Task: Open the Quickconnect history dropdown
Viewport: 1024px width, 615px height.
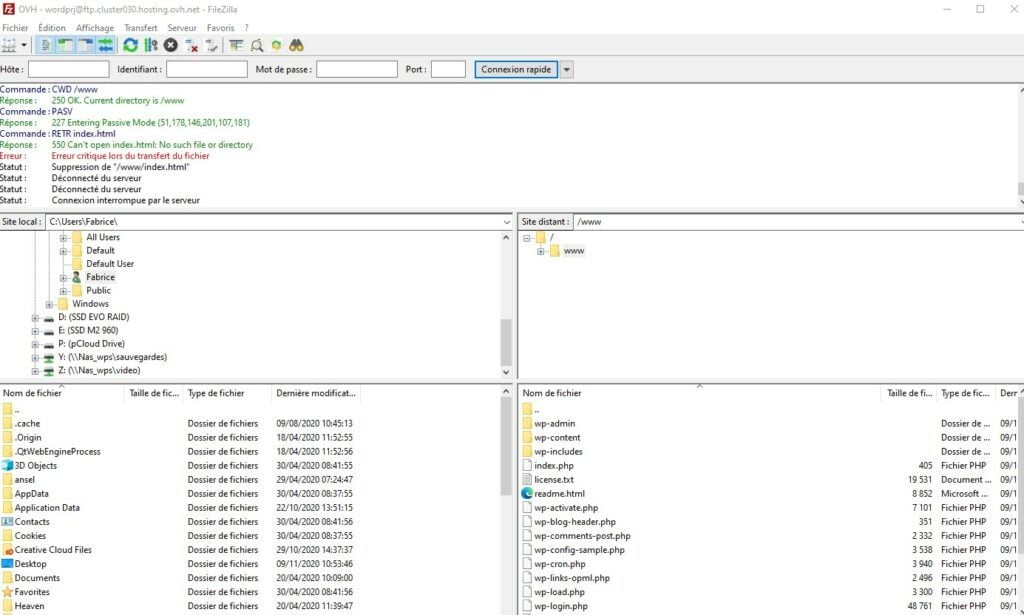Action: pyautogui.click(x=566, y=68)
